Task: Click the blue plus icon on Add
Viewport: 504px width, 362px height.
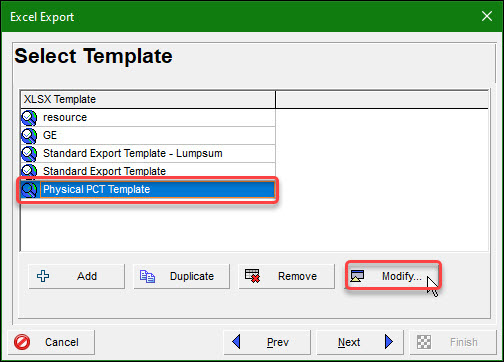Action: pos(43,276)
